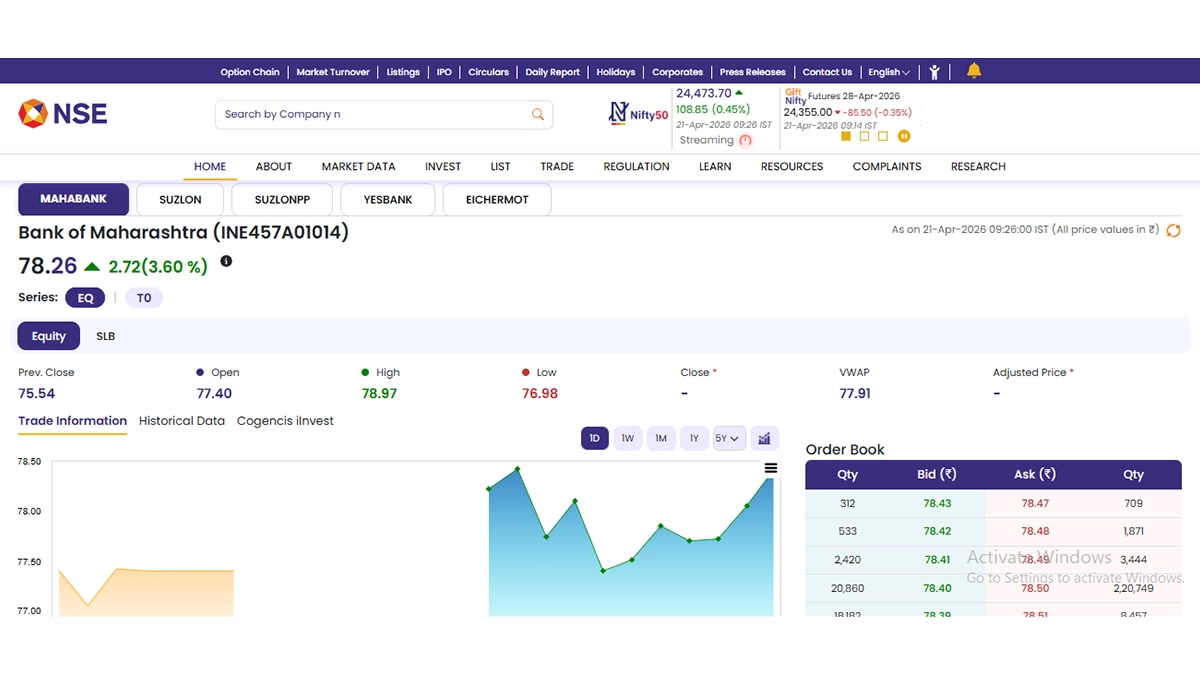
Task: Switch to the Historical Data tab
Action: (x=182, y=421)
